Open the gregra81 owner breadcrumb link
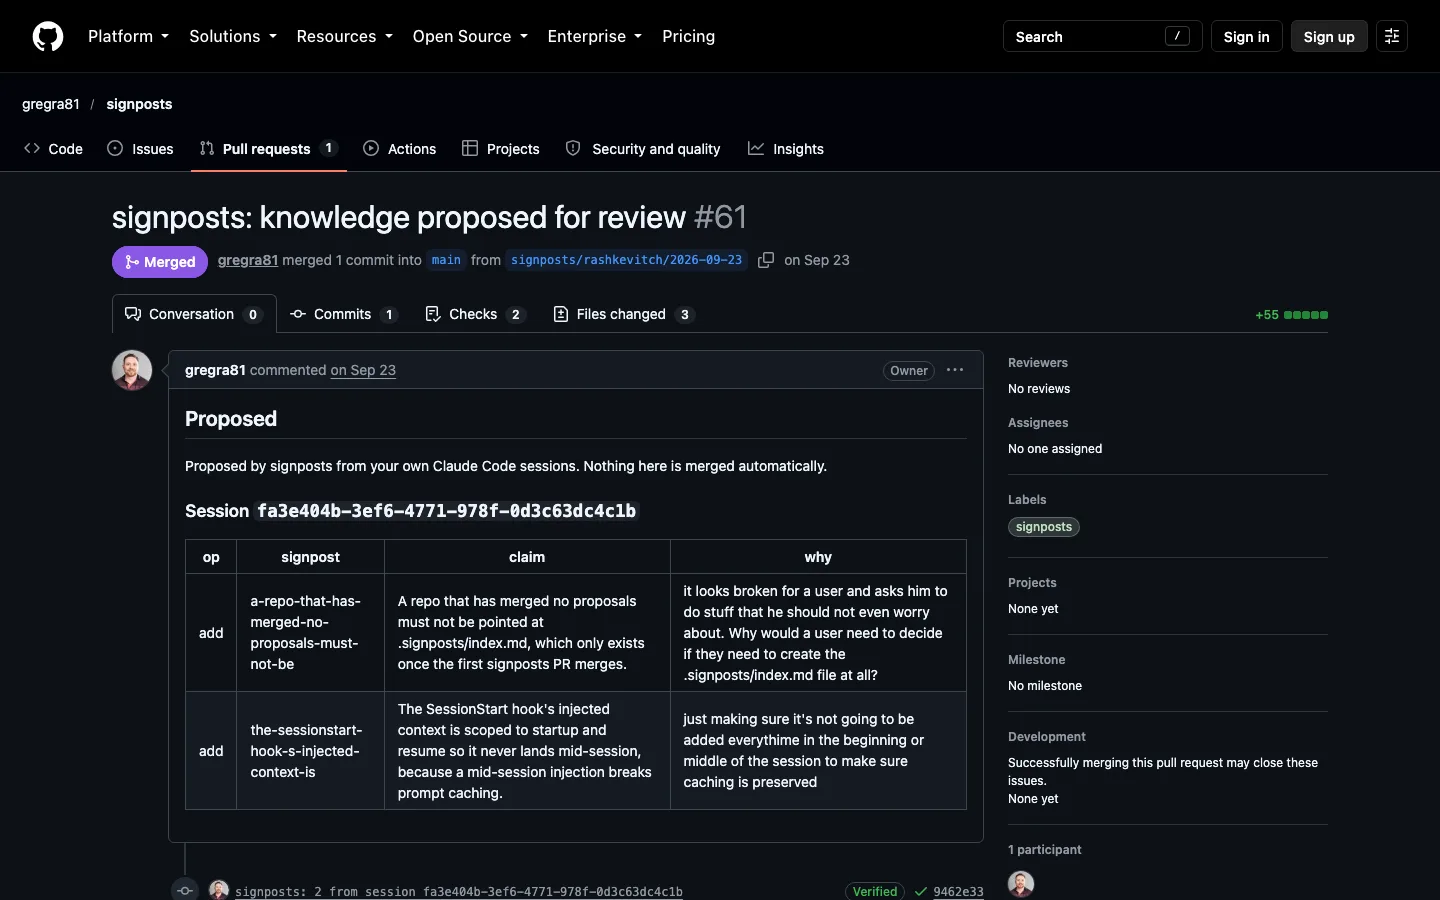The image size is (1440, 900). (x=51, y=104)
